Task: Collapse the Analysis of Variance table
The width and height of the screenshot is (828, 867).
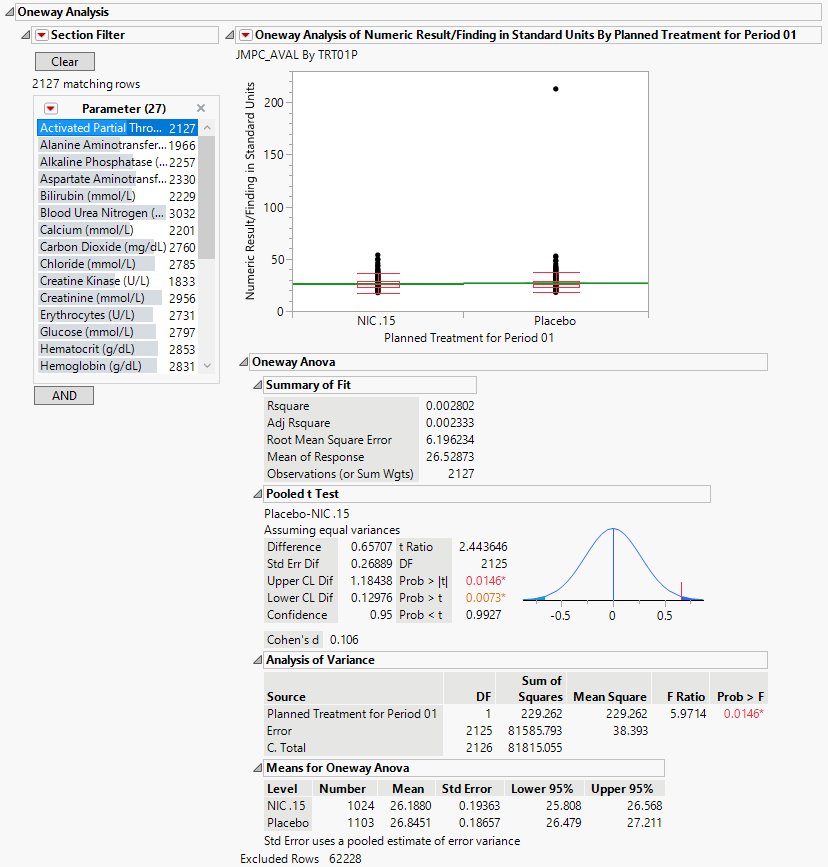Action: [x=258, y=660]
